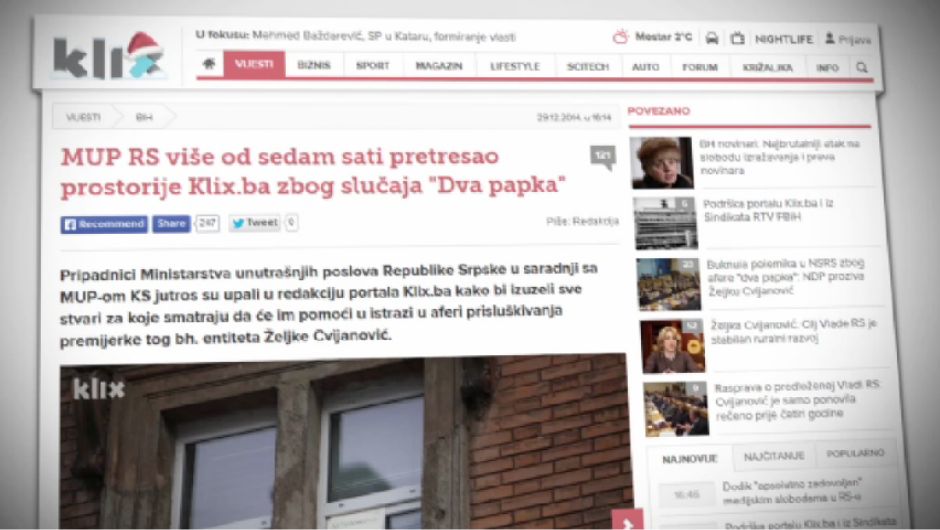Click the 16:46 timestamp in newest list
940x530 pixels.
coord(686,495)
